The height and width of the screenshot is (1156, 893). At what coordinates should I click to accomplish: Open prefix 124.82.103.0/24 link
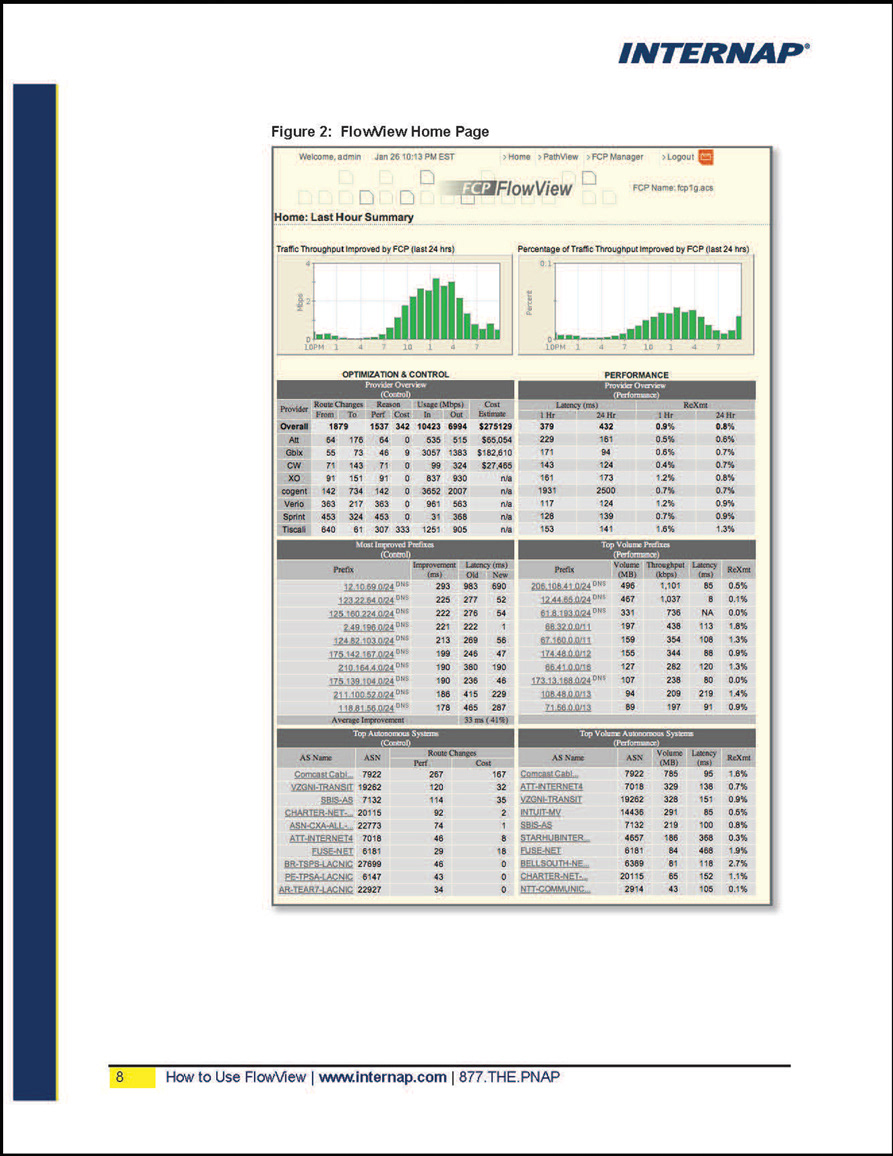[x=364, y=641]
